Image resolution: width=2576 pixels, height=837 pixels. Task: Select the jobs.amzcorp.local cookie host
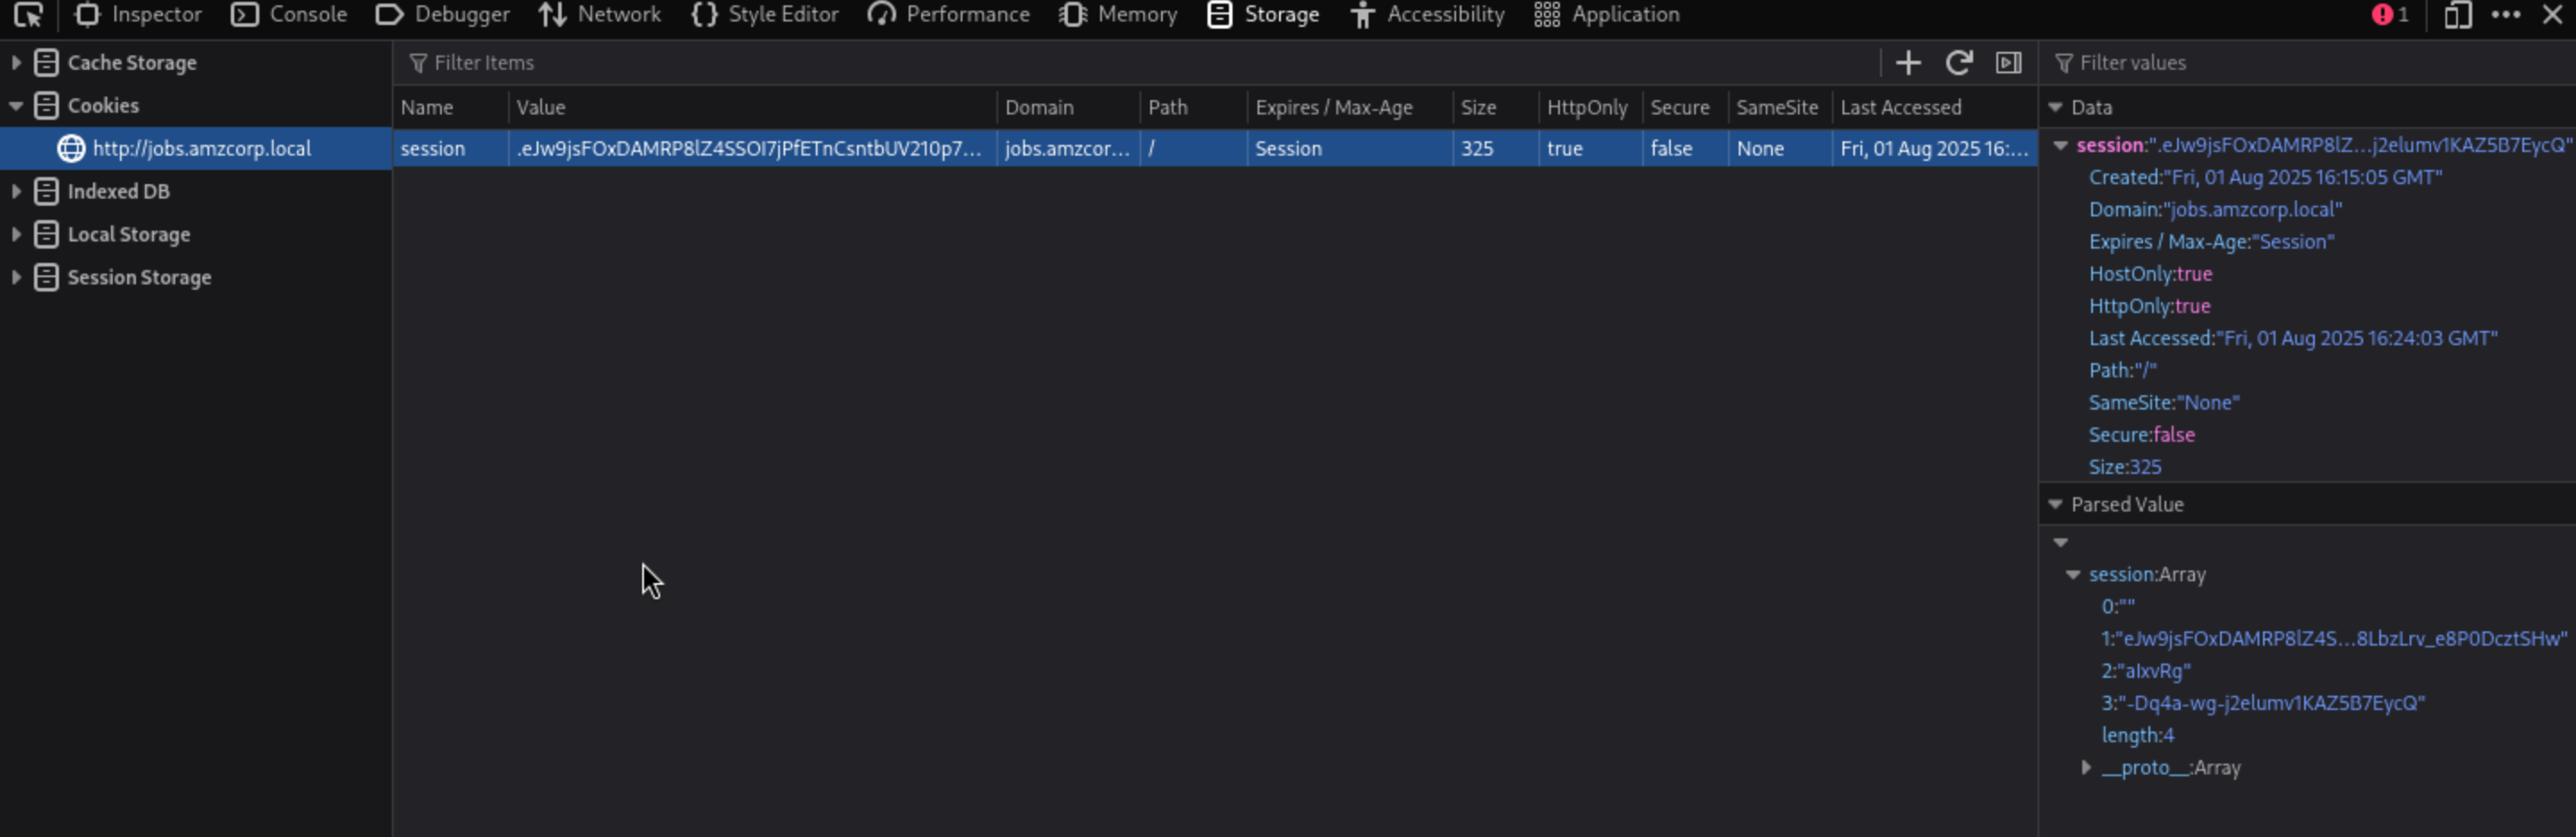point(201,149)
